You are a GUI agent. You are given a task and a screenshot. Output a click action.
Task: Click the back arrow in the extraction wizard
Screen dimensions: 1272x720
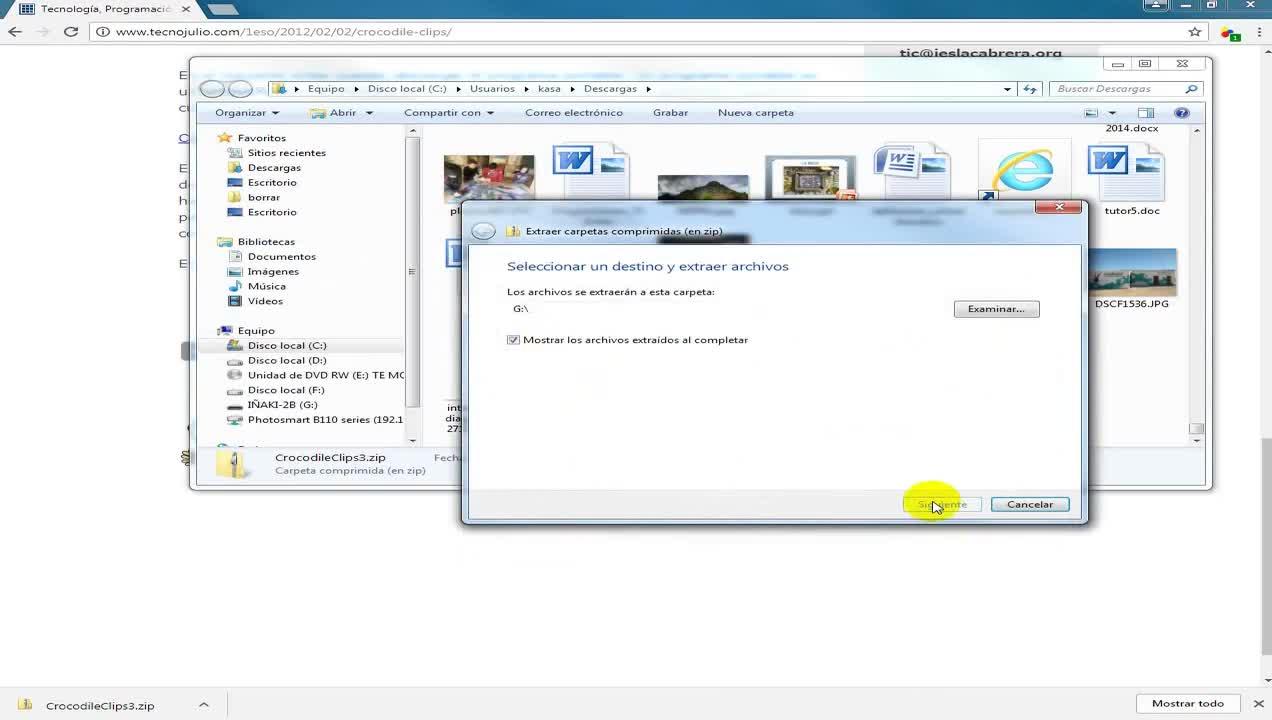tap(484, 231)
